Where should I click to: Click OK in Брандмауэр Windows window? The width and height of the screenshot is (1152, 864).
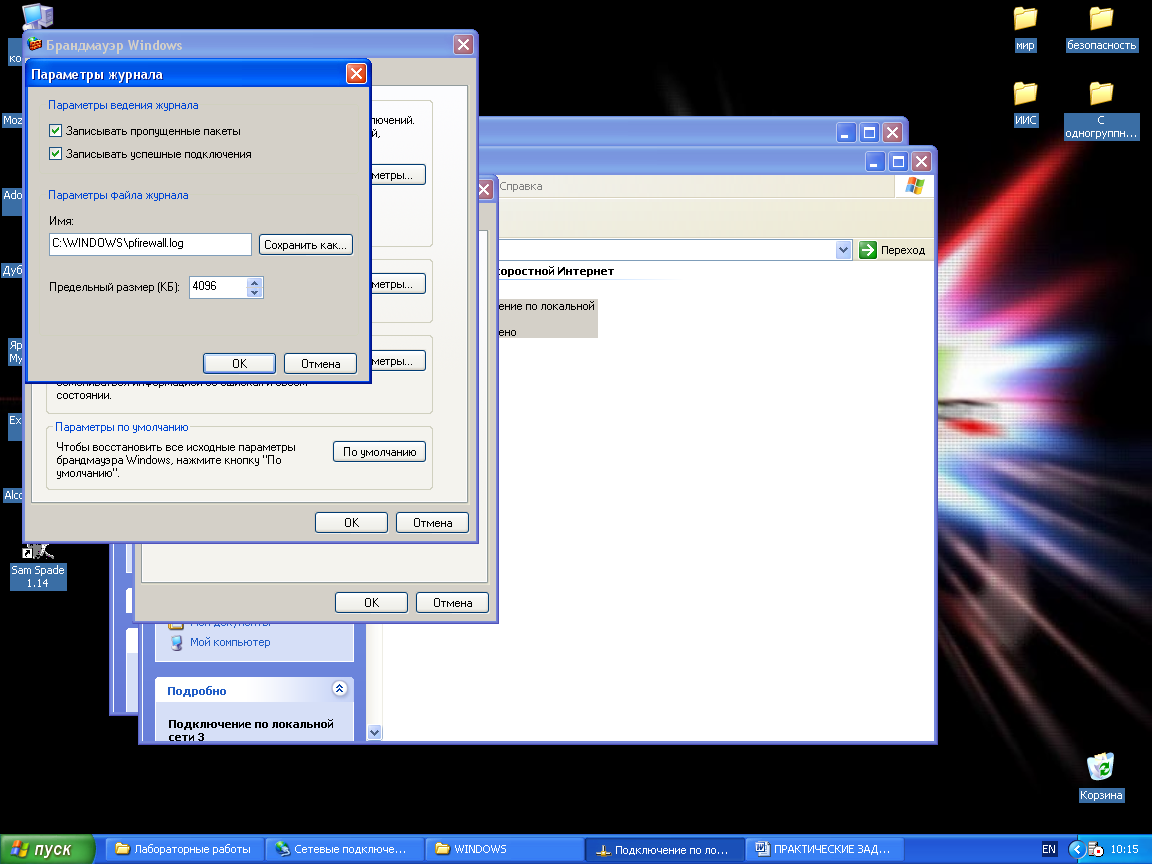351,522
